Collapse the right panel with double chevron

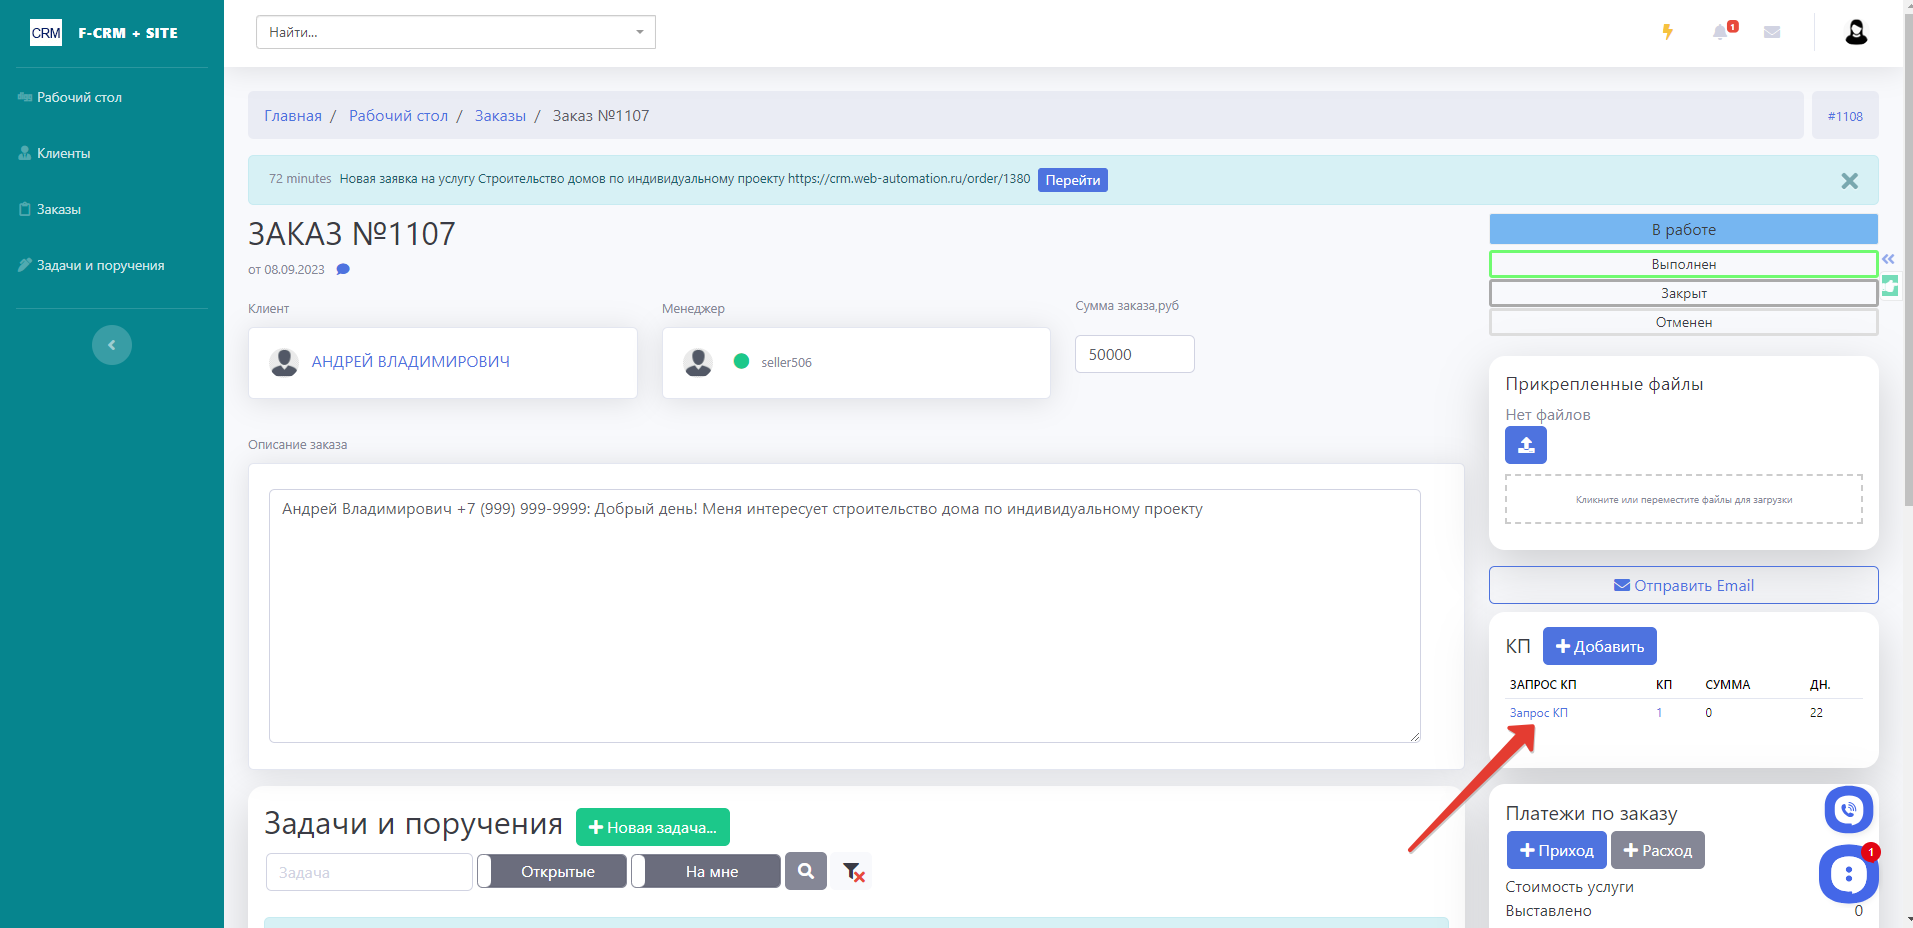coord(1888,259)
